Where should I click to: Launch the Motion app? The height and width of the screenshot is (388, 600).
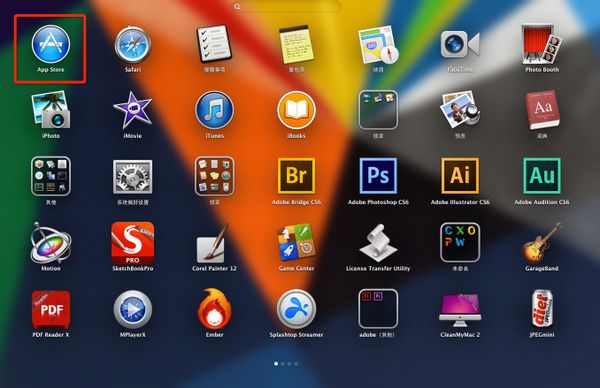(51, 243)
